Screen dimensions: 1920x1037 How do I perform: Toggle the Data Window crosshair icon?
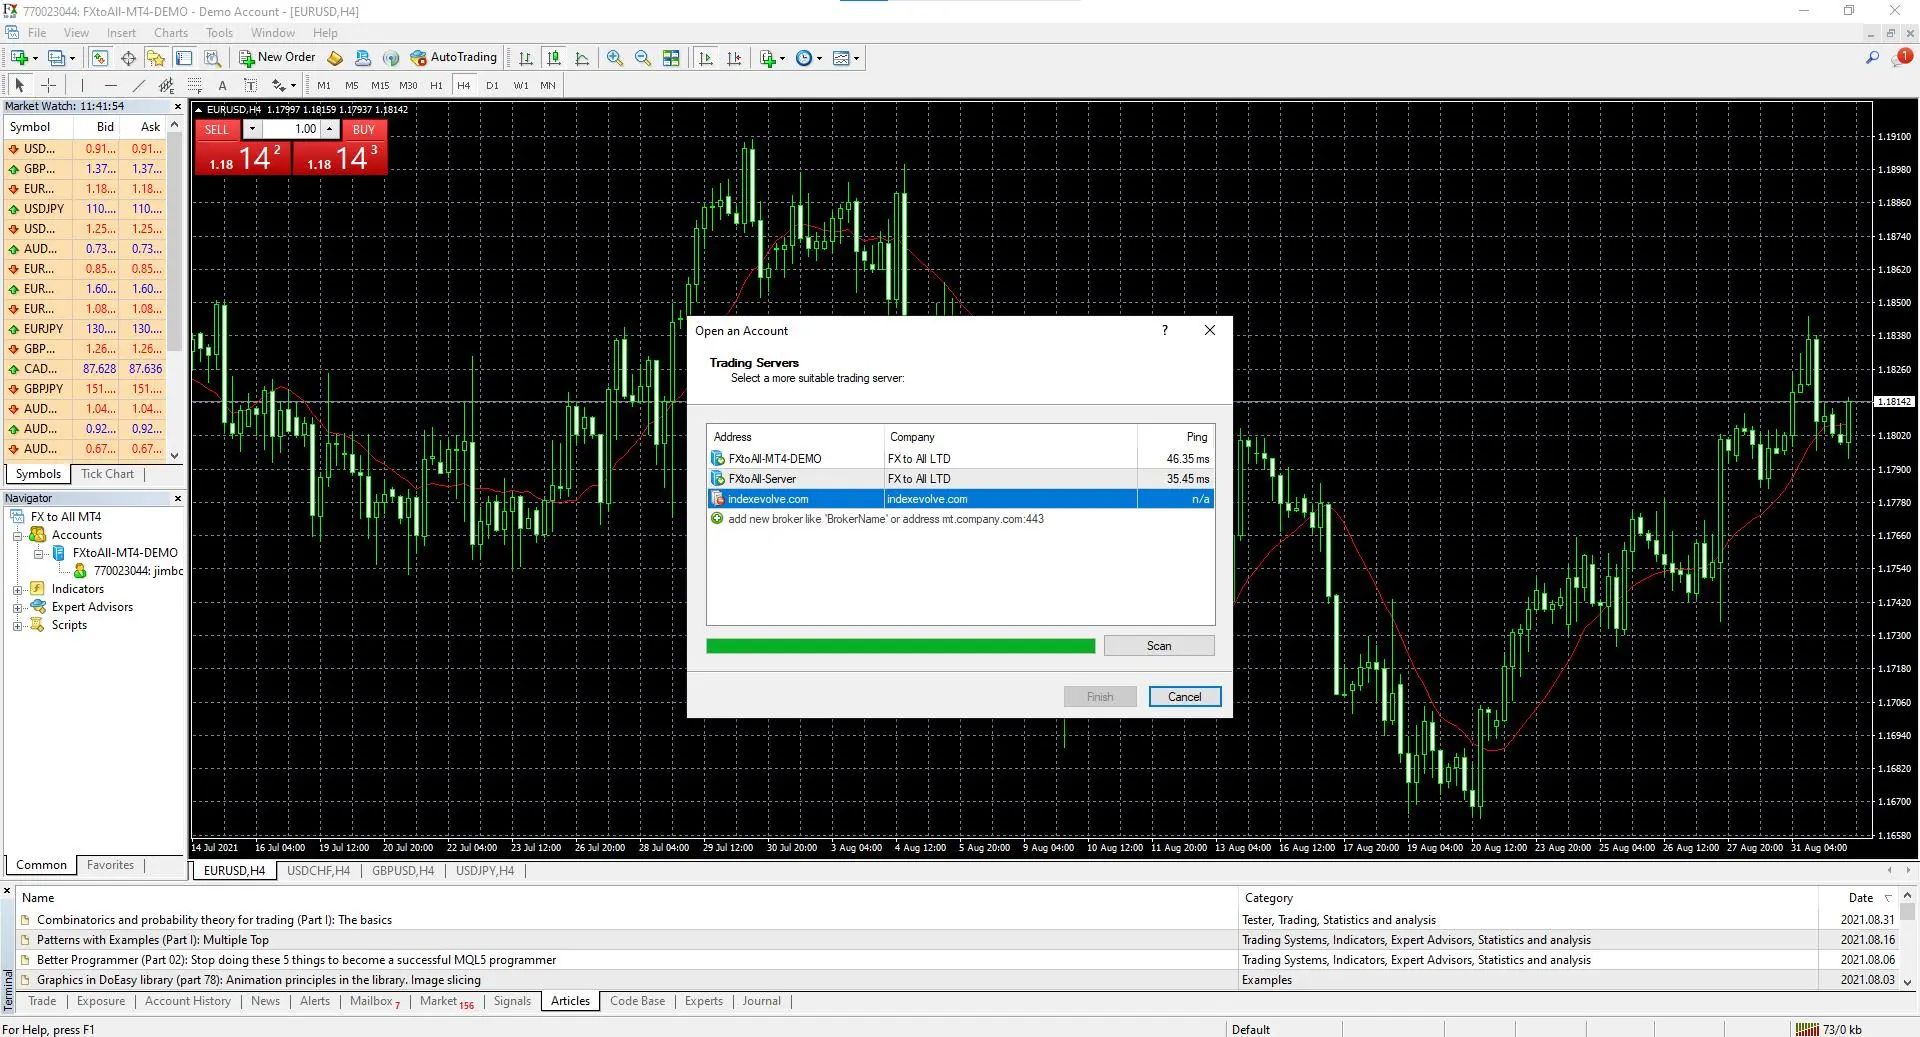[x=128, y=58]
